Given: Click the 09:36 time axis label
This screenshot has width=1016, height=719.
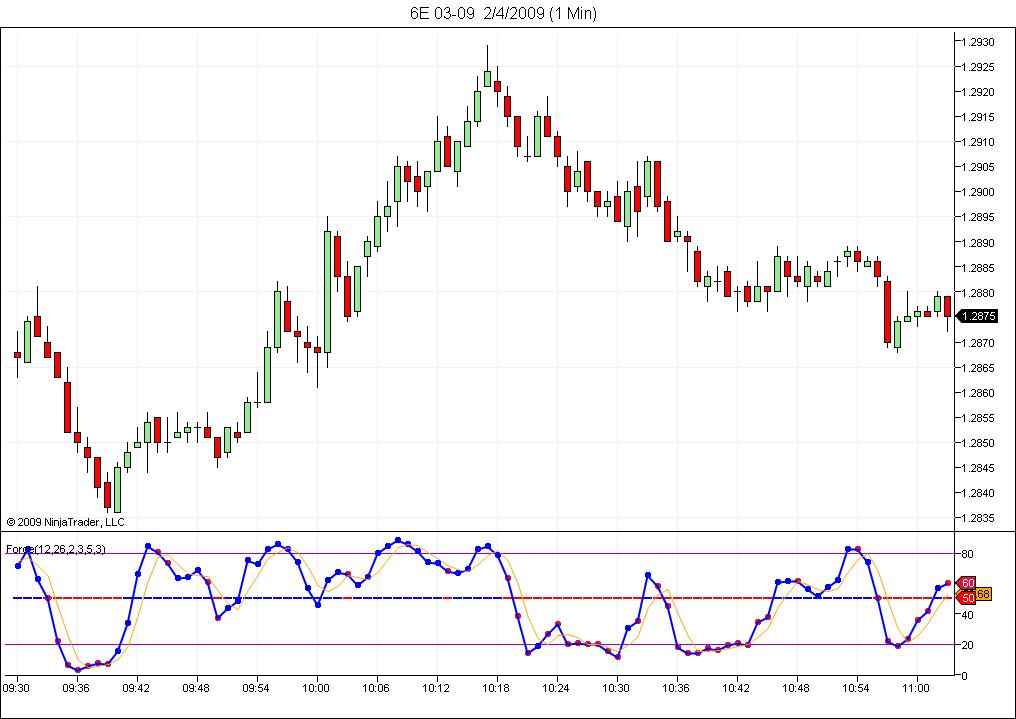Looking at the screenshot, I should tap(76, 689).
